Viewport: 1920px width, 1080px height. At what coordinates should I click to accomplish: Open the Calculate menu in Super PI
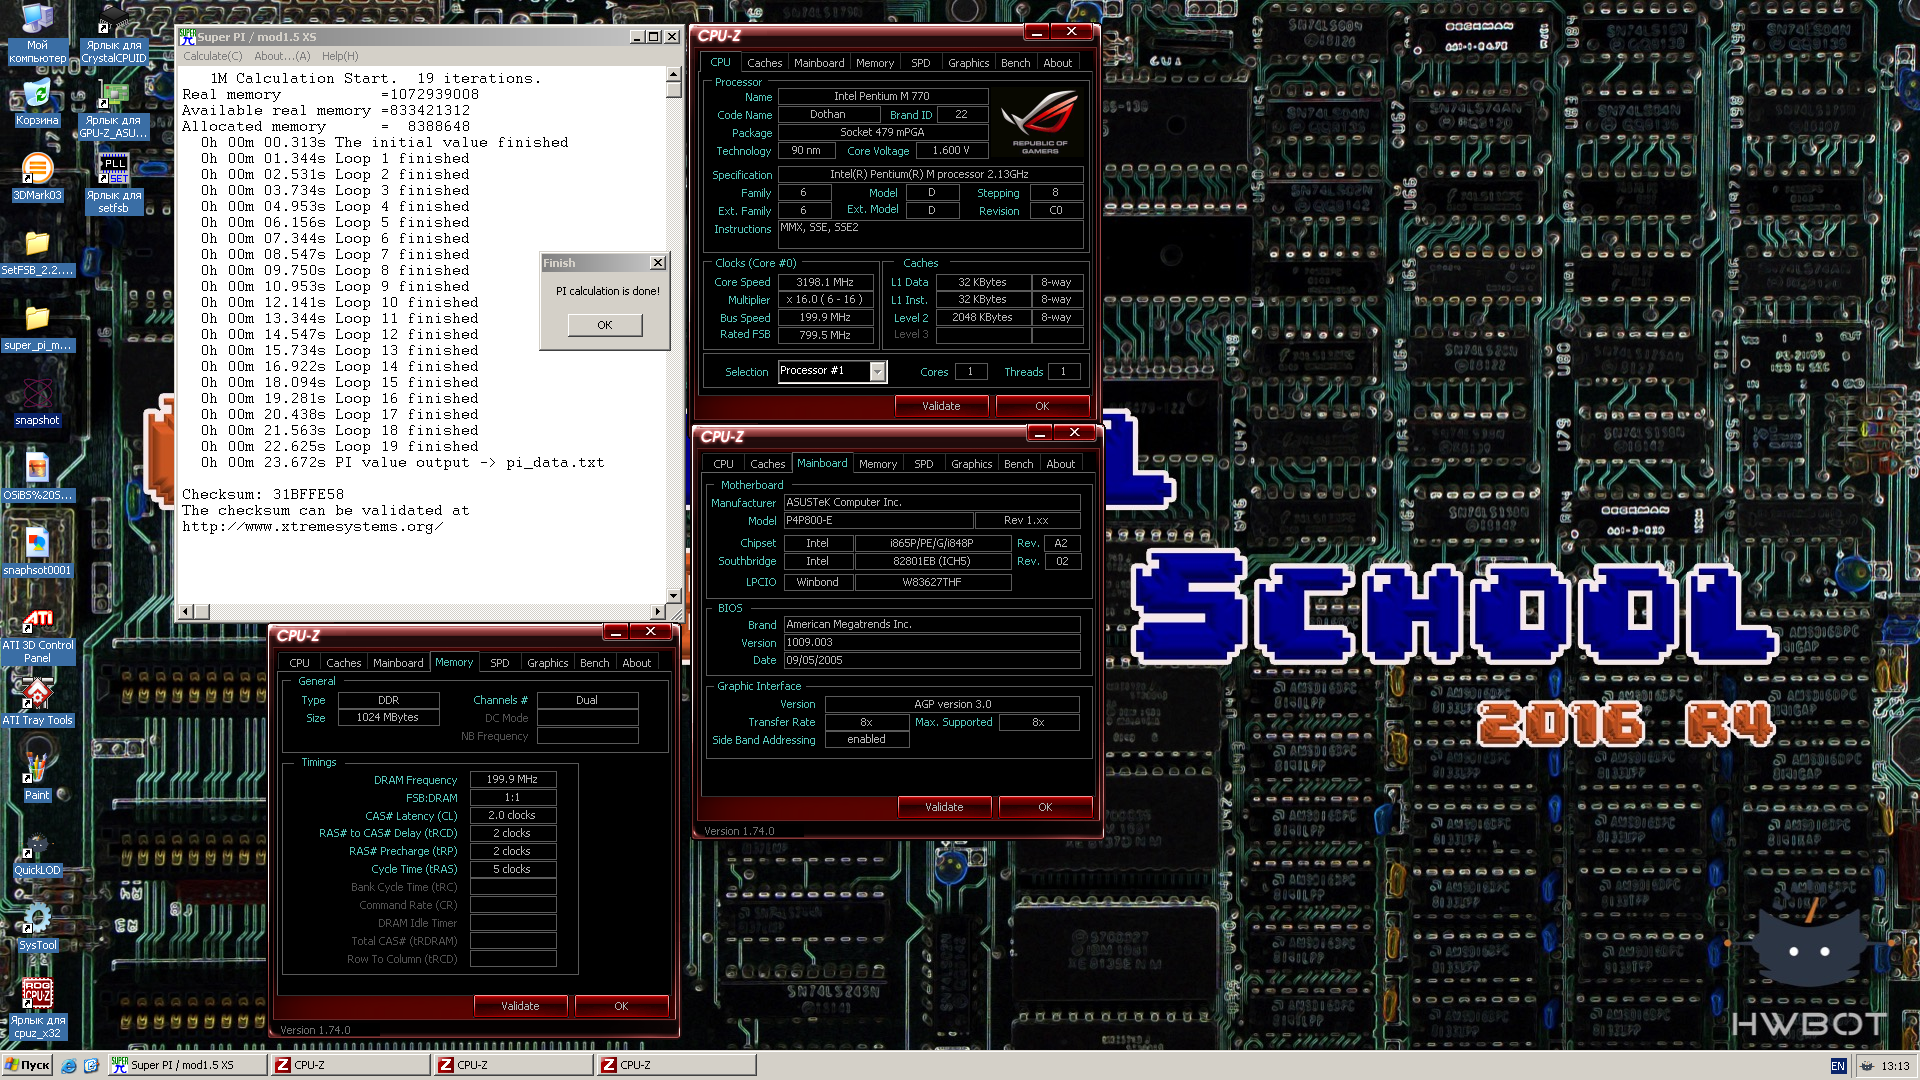pyautogui.click(x=212, y=56)
